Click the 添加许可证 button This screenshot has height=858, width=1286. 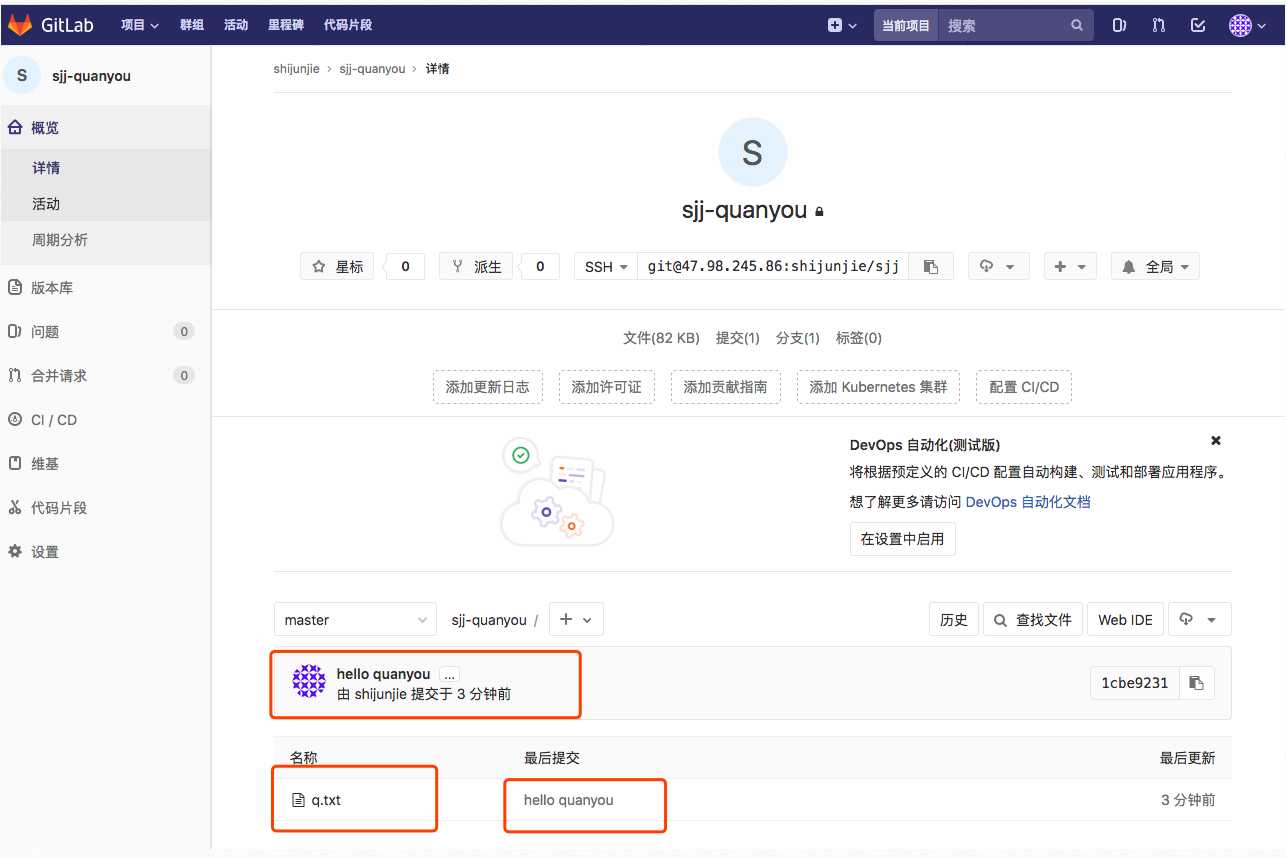tap(607, 387)
